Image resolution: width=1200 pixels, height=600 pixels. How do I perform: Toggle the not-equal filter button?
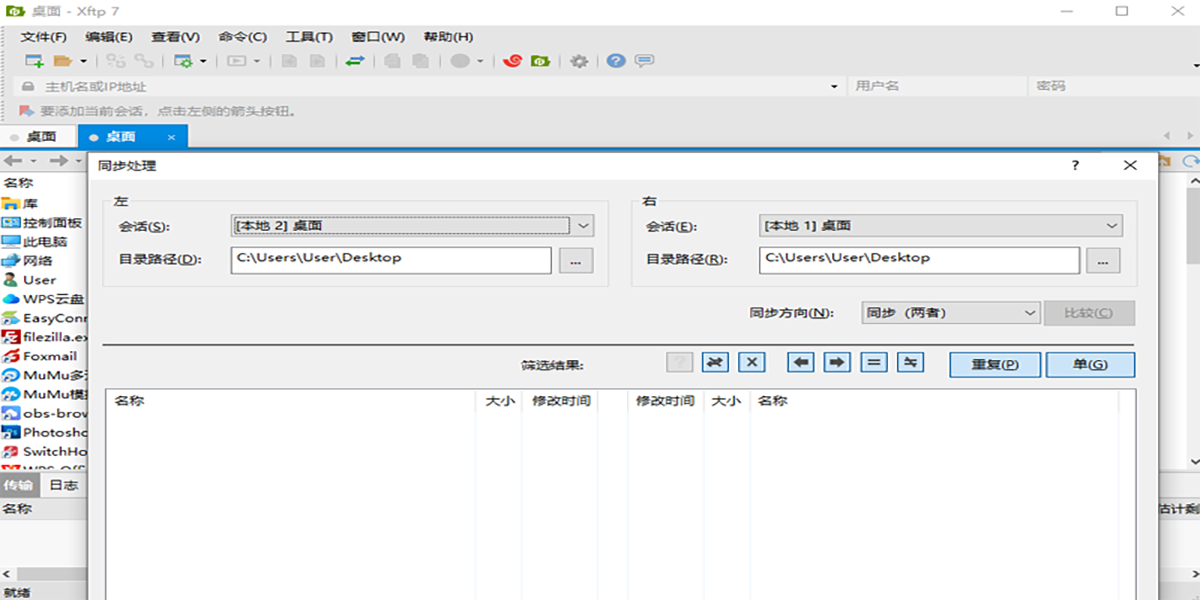pyautogui.click(x=910, y=362)
